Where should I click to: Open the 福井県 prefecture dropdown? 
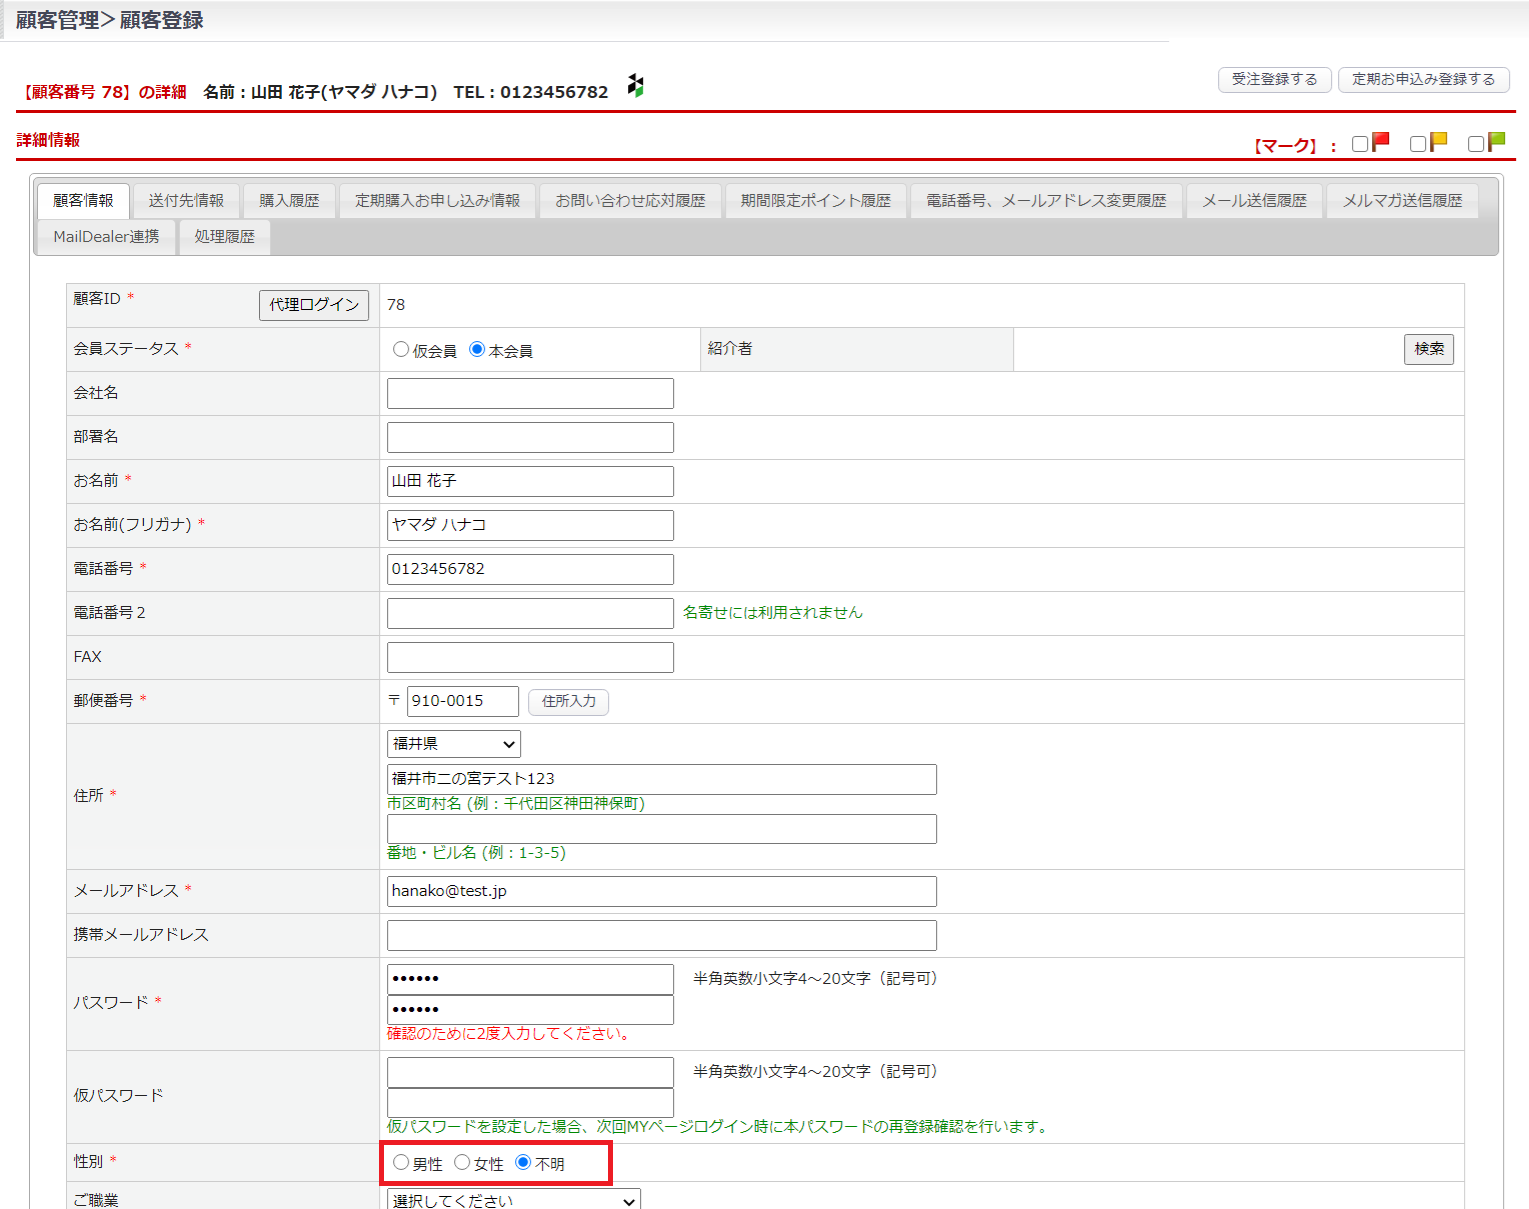[454, 744]
